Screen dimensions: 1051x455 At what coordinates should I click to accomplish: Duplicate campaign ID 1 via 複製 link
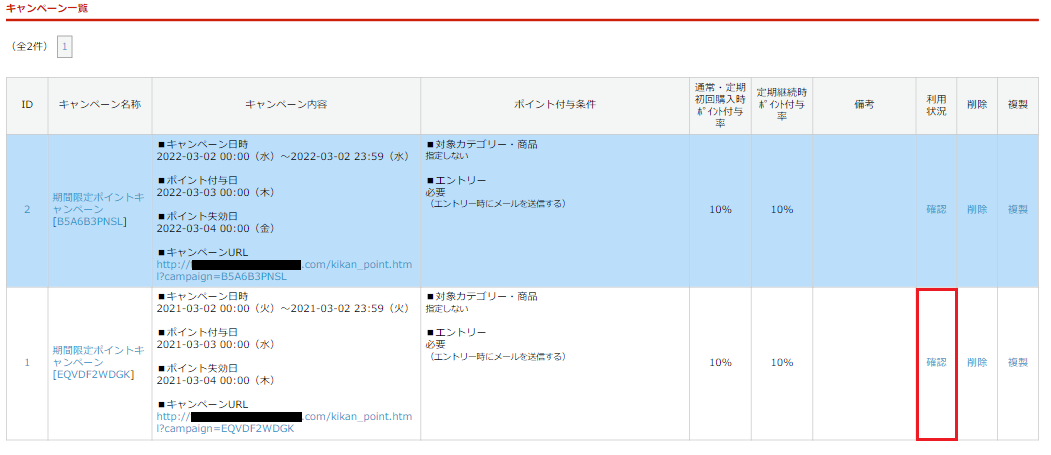coord(1018,362)
